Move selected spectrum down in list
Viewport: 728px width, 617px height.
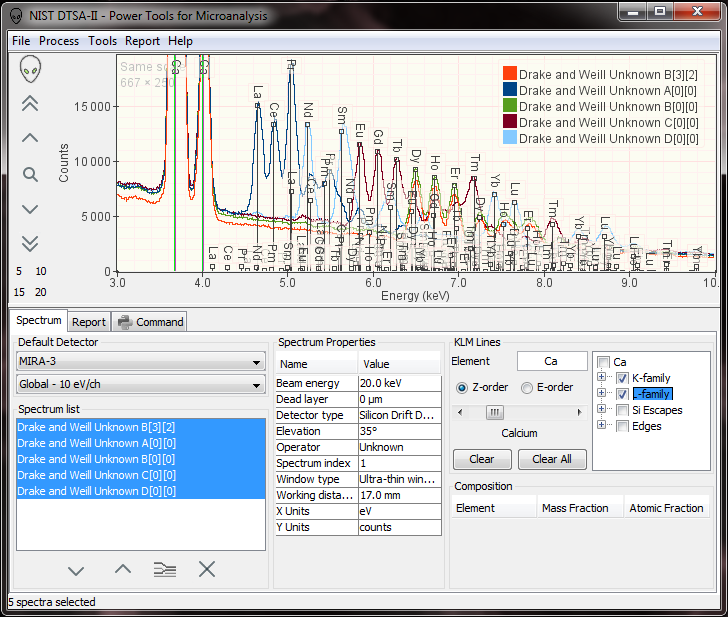pyautogui.click(x=76, y=570)
